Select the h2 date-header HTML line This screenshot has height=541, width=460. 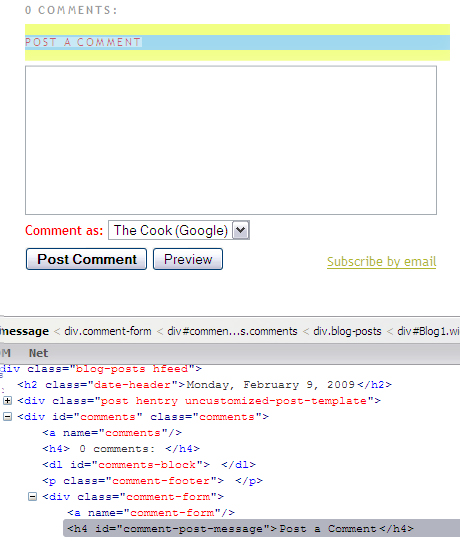coord(205,385)
